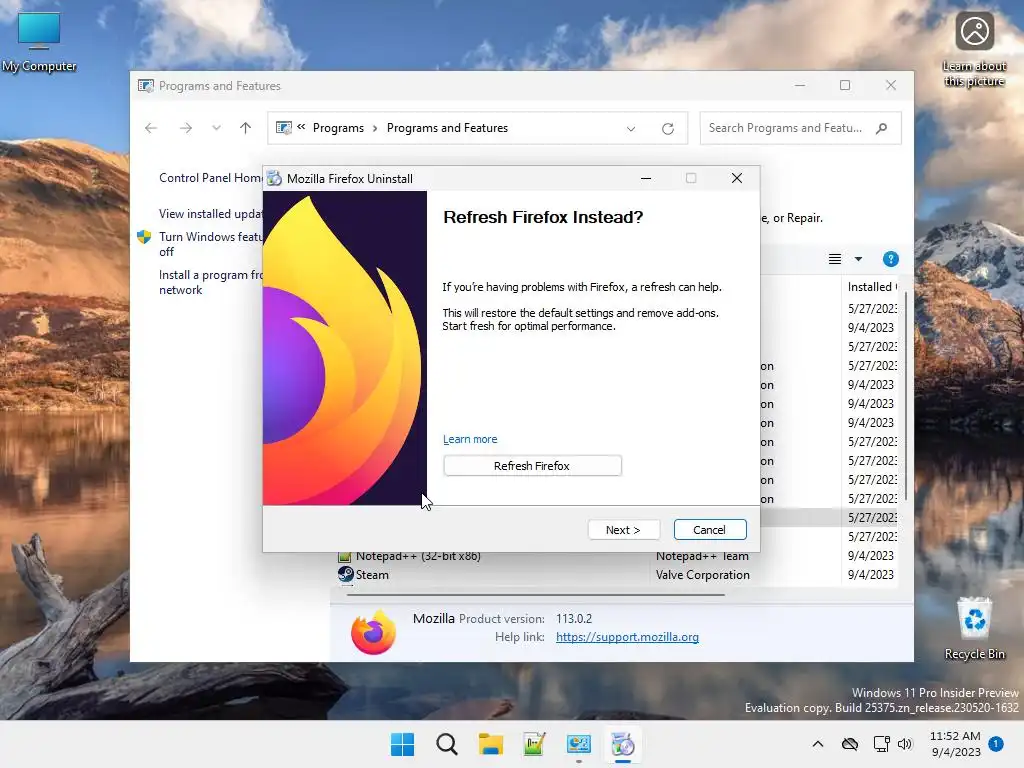The height and width of the screenshot is (768, 1024).
Task: Click Turn Windows features on or off
Action: tap(210, 244)
